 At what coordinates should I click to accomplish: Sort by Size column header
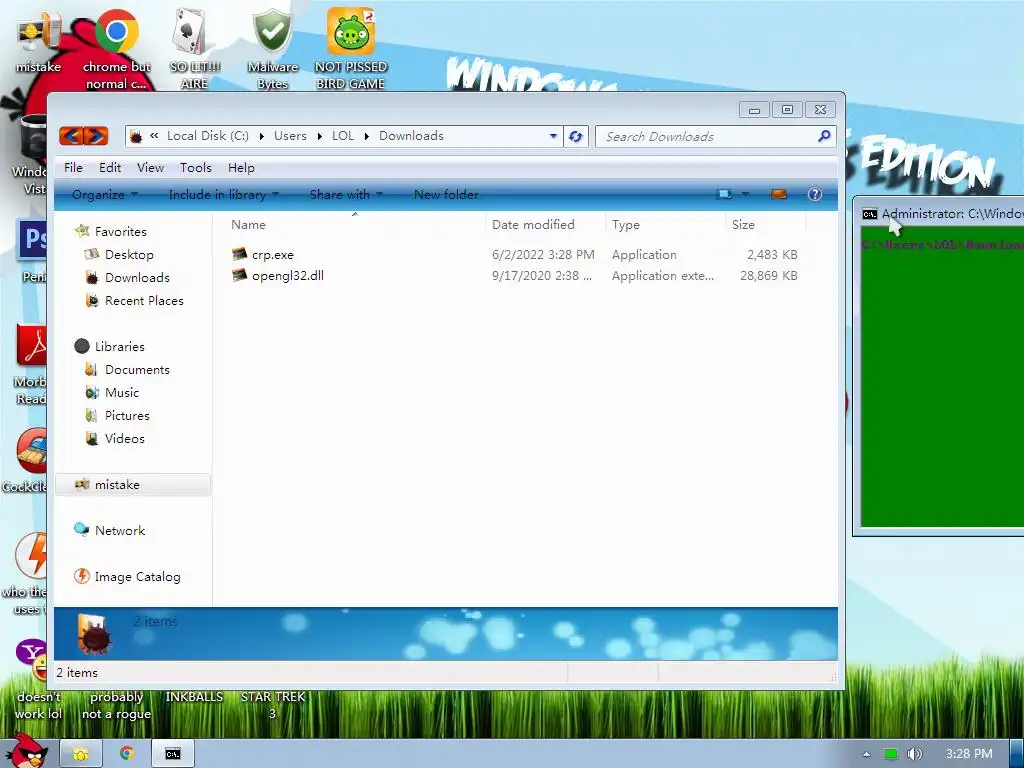tap(765, 224)
